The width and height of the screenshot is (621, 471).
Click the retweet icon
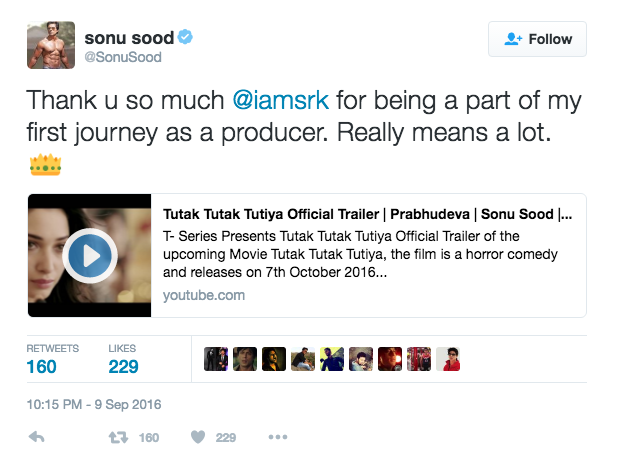tap(116, 437)
